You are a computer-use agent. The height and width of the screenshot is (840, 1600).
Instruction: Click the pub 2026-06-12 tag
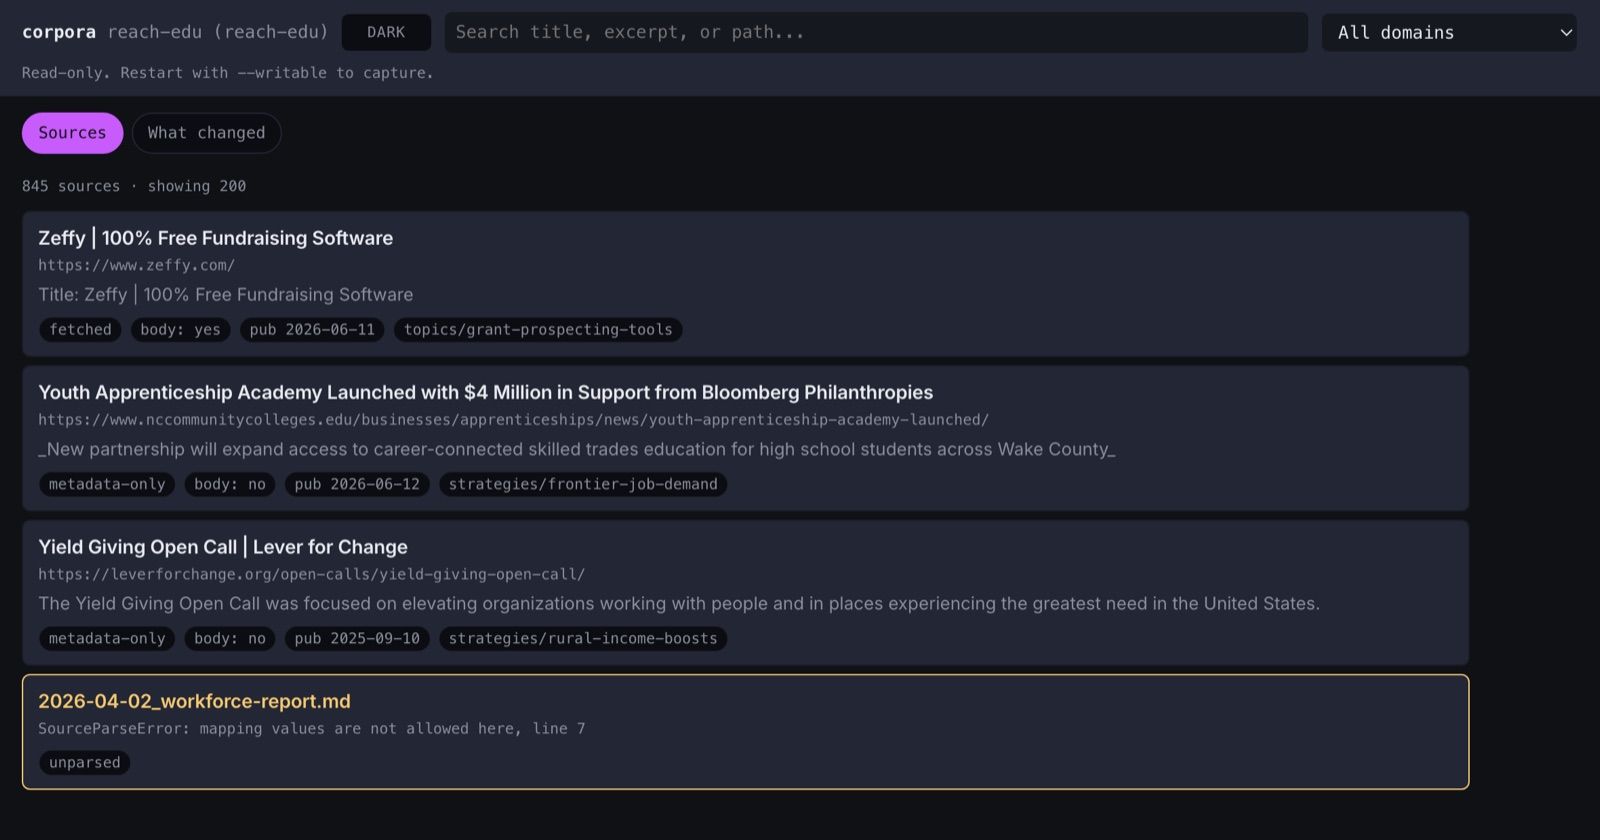357,484
